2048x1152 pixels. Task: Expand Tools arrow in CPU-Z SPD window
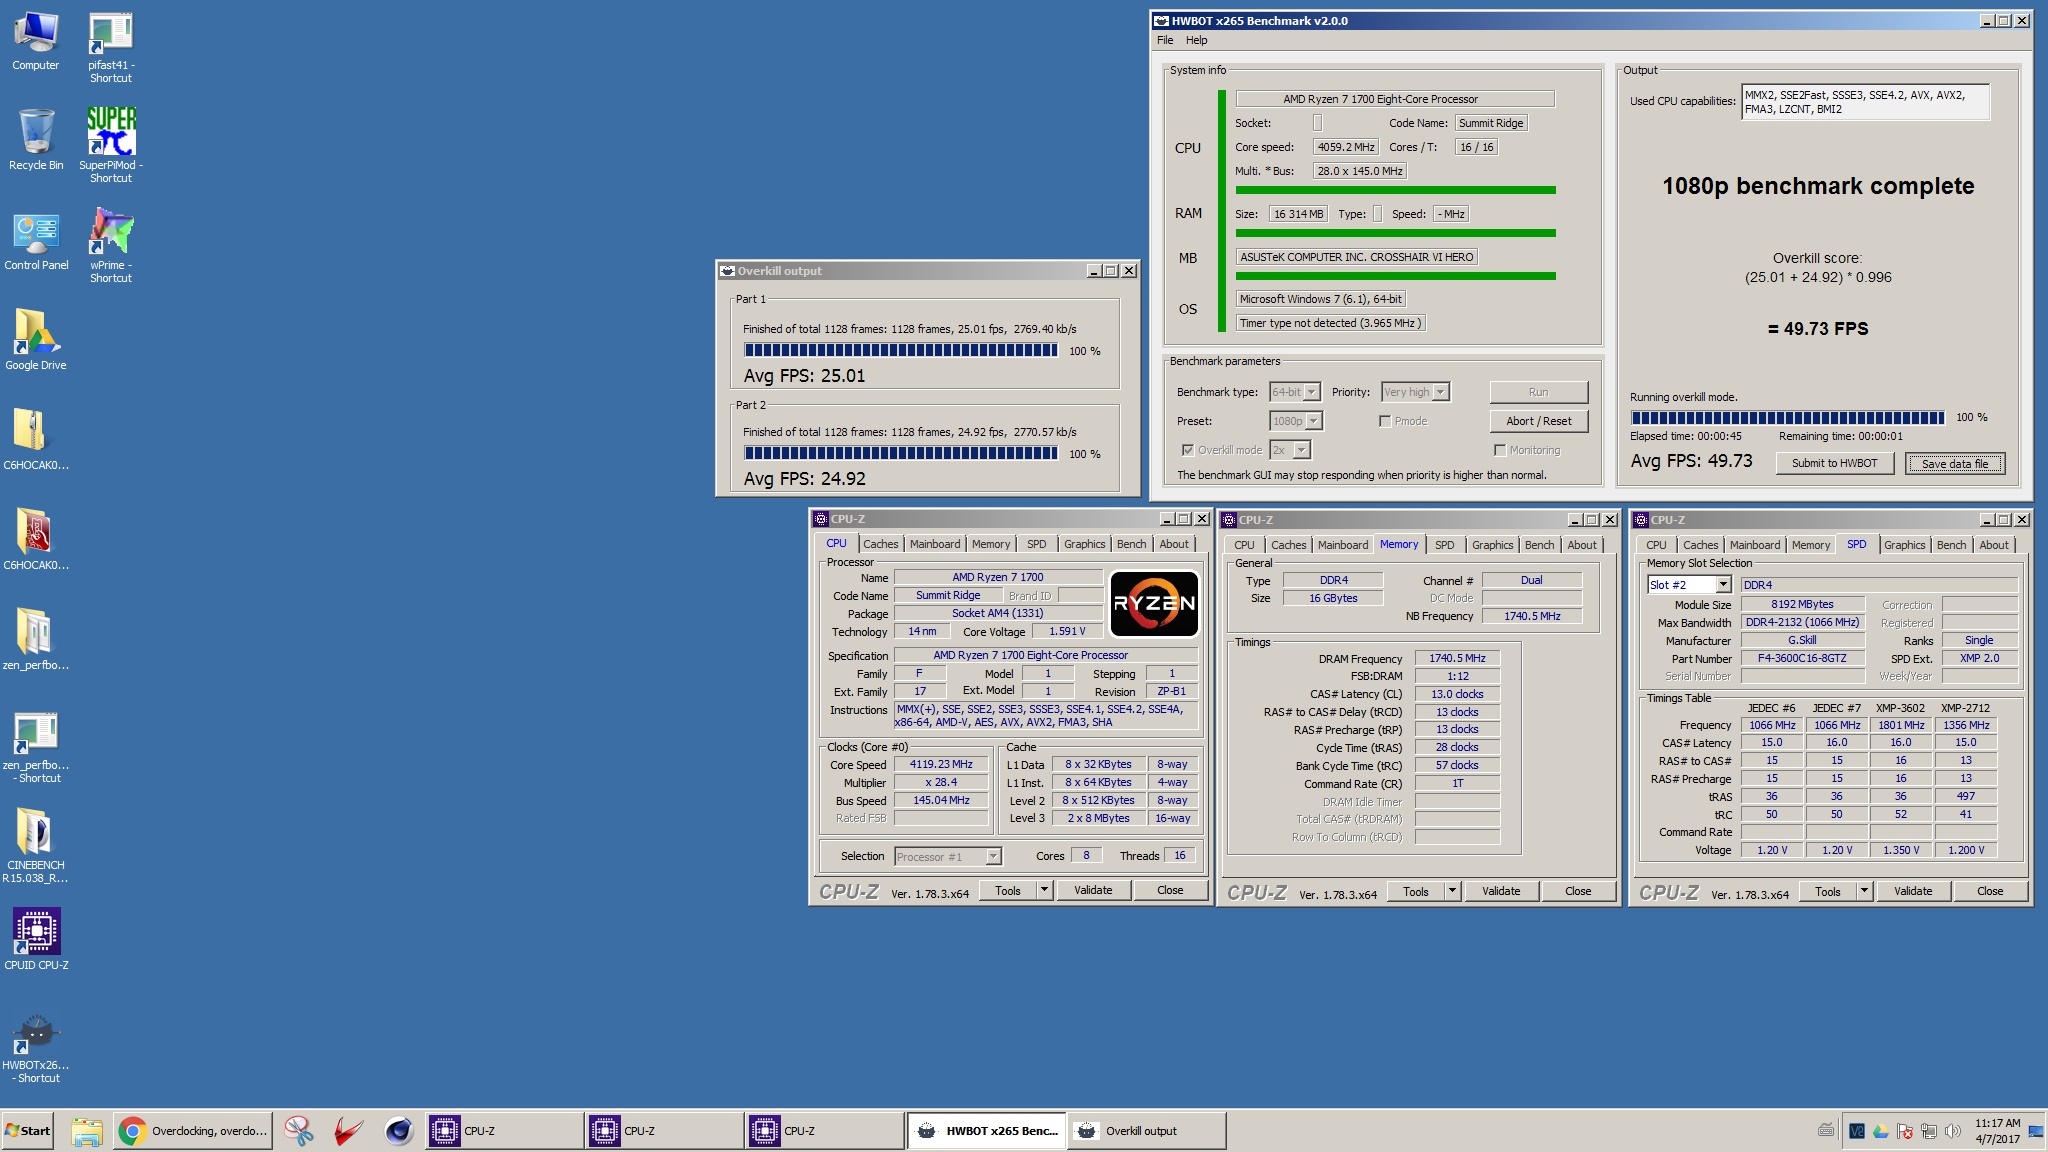(x=1864, y=891)
